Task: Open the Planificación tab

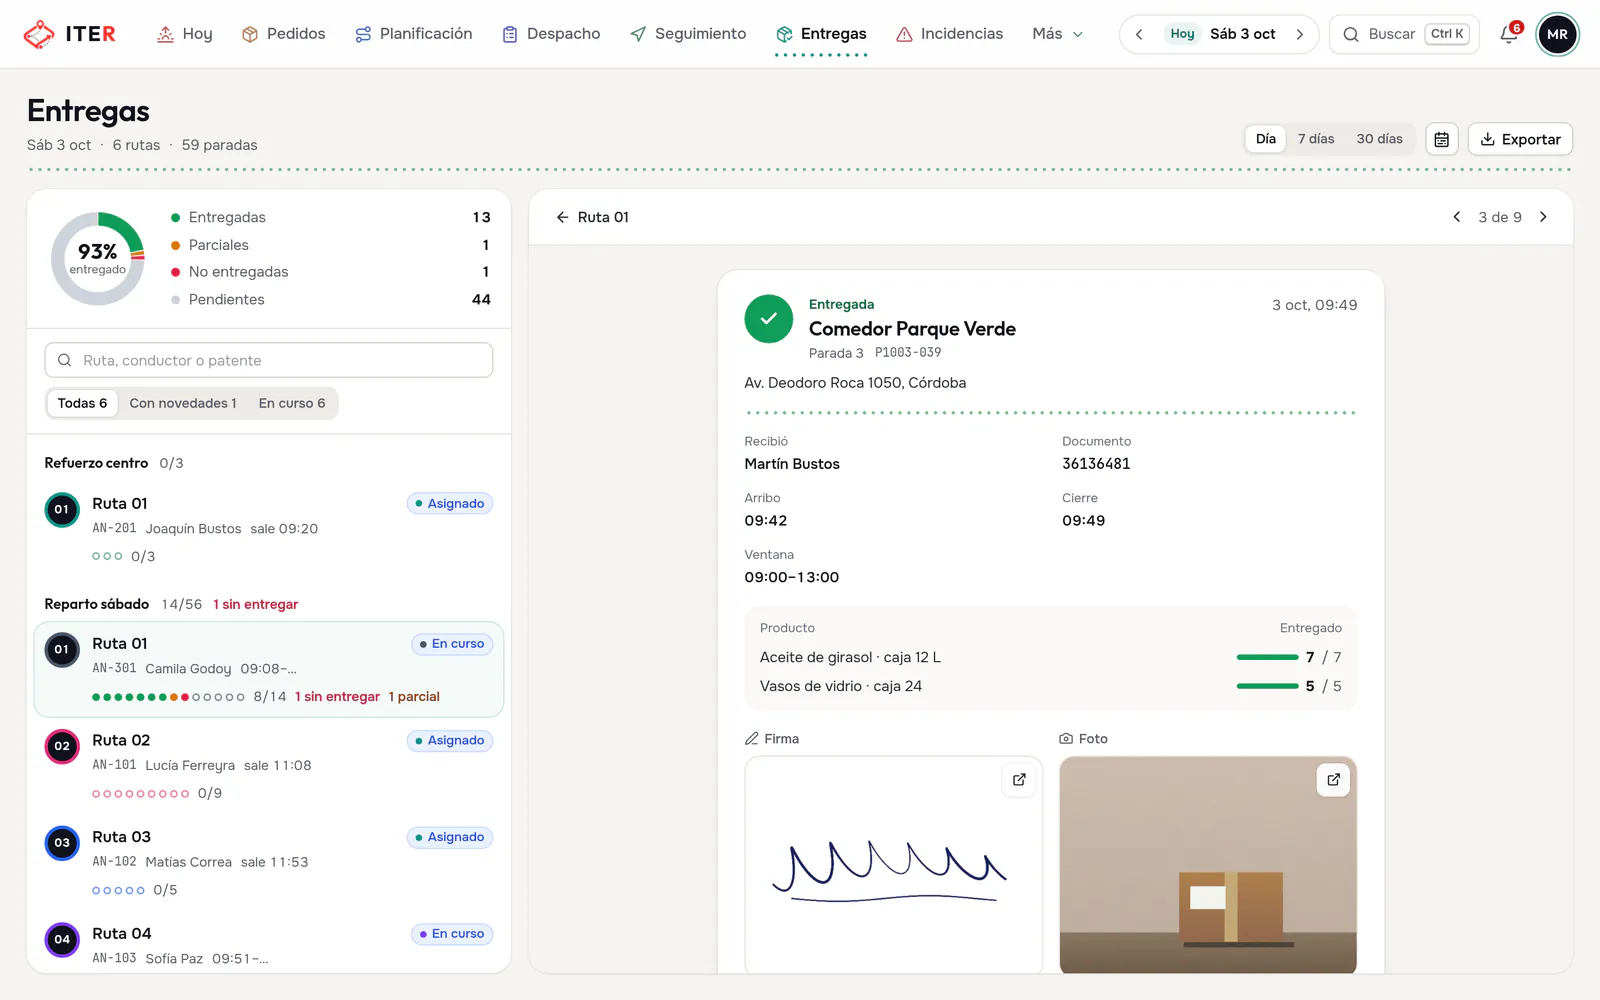Action: click(414, 34)
